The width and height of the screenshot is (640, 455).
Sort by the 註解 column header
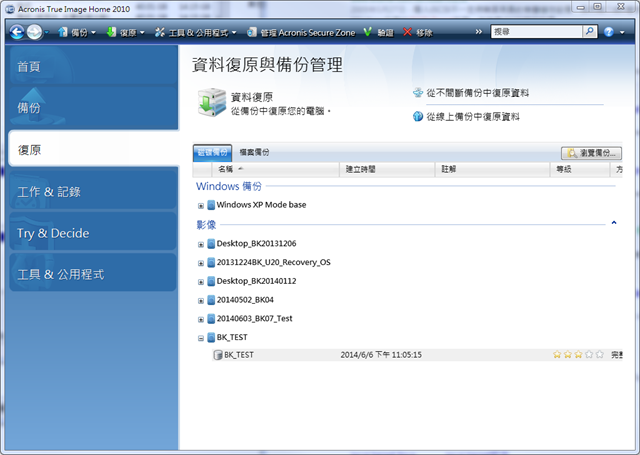click(x=492, y=169)
